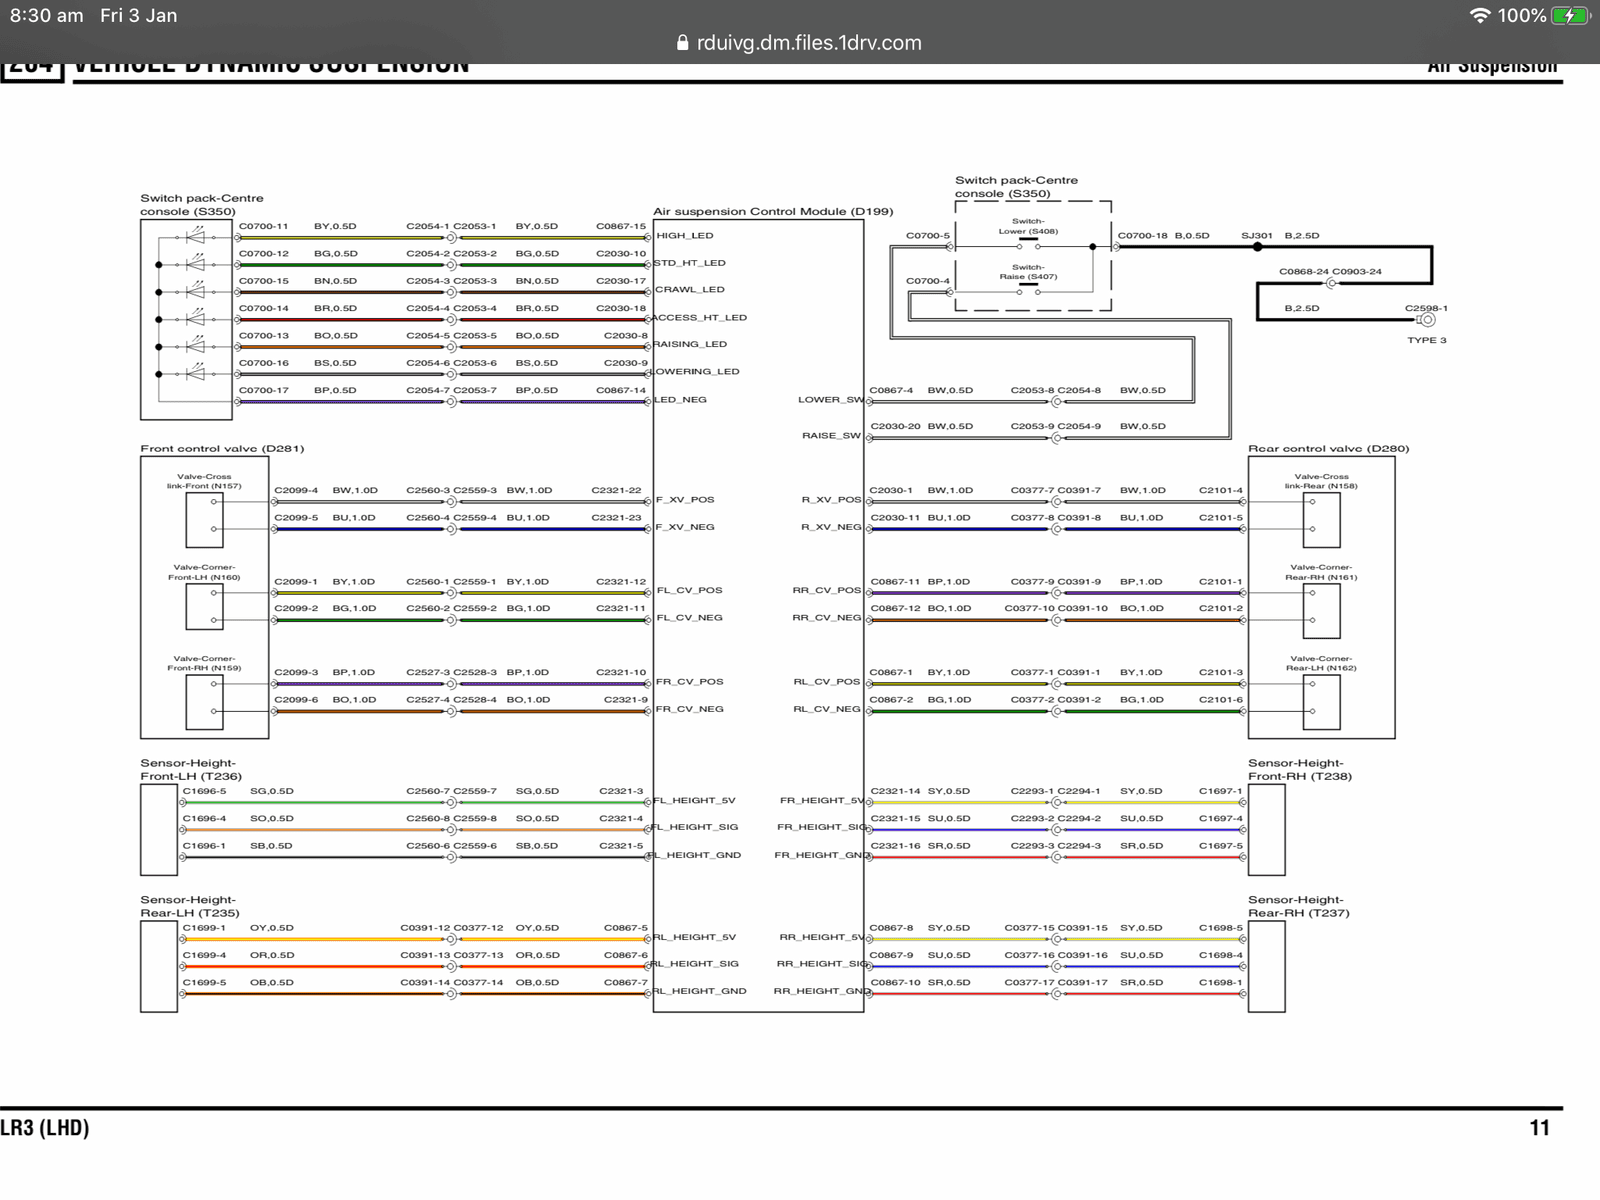Select the 'LR3 (LHD)' footer text
The image size is (1600, 1200).
[x=45, y=1128]
